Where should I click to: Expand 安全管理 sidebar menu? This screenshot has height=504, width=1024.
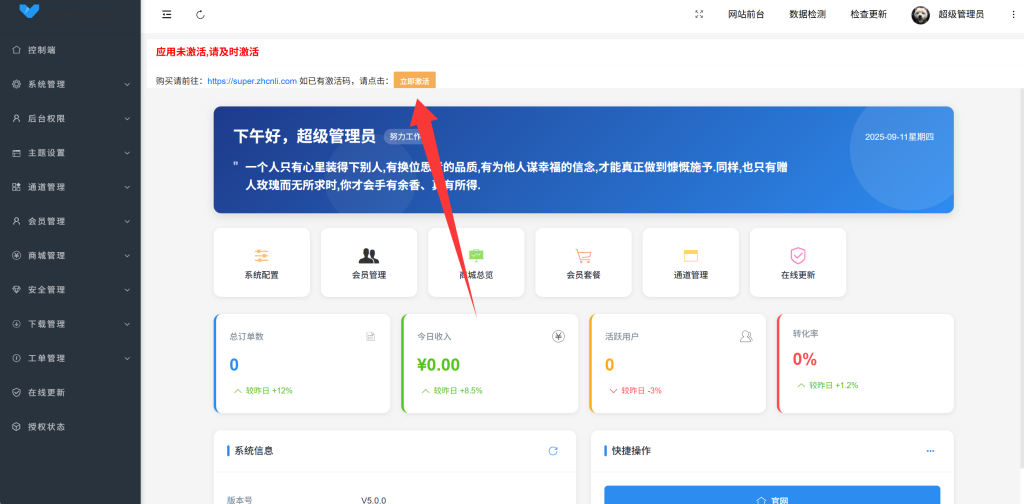(70, 290)
